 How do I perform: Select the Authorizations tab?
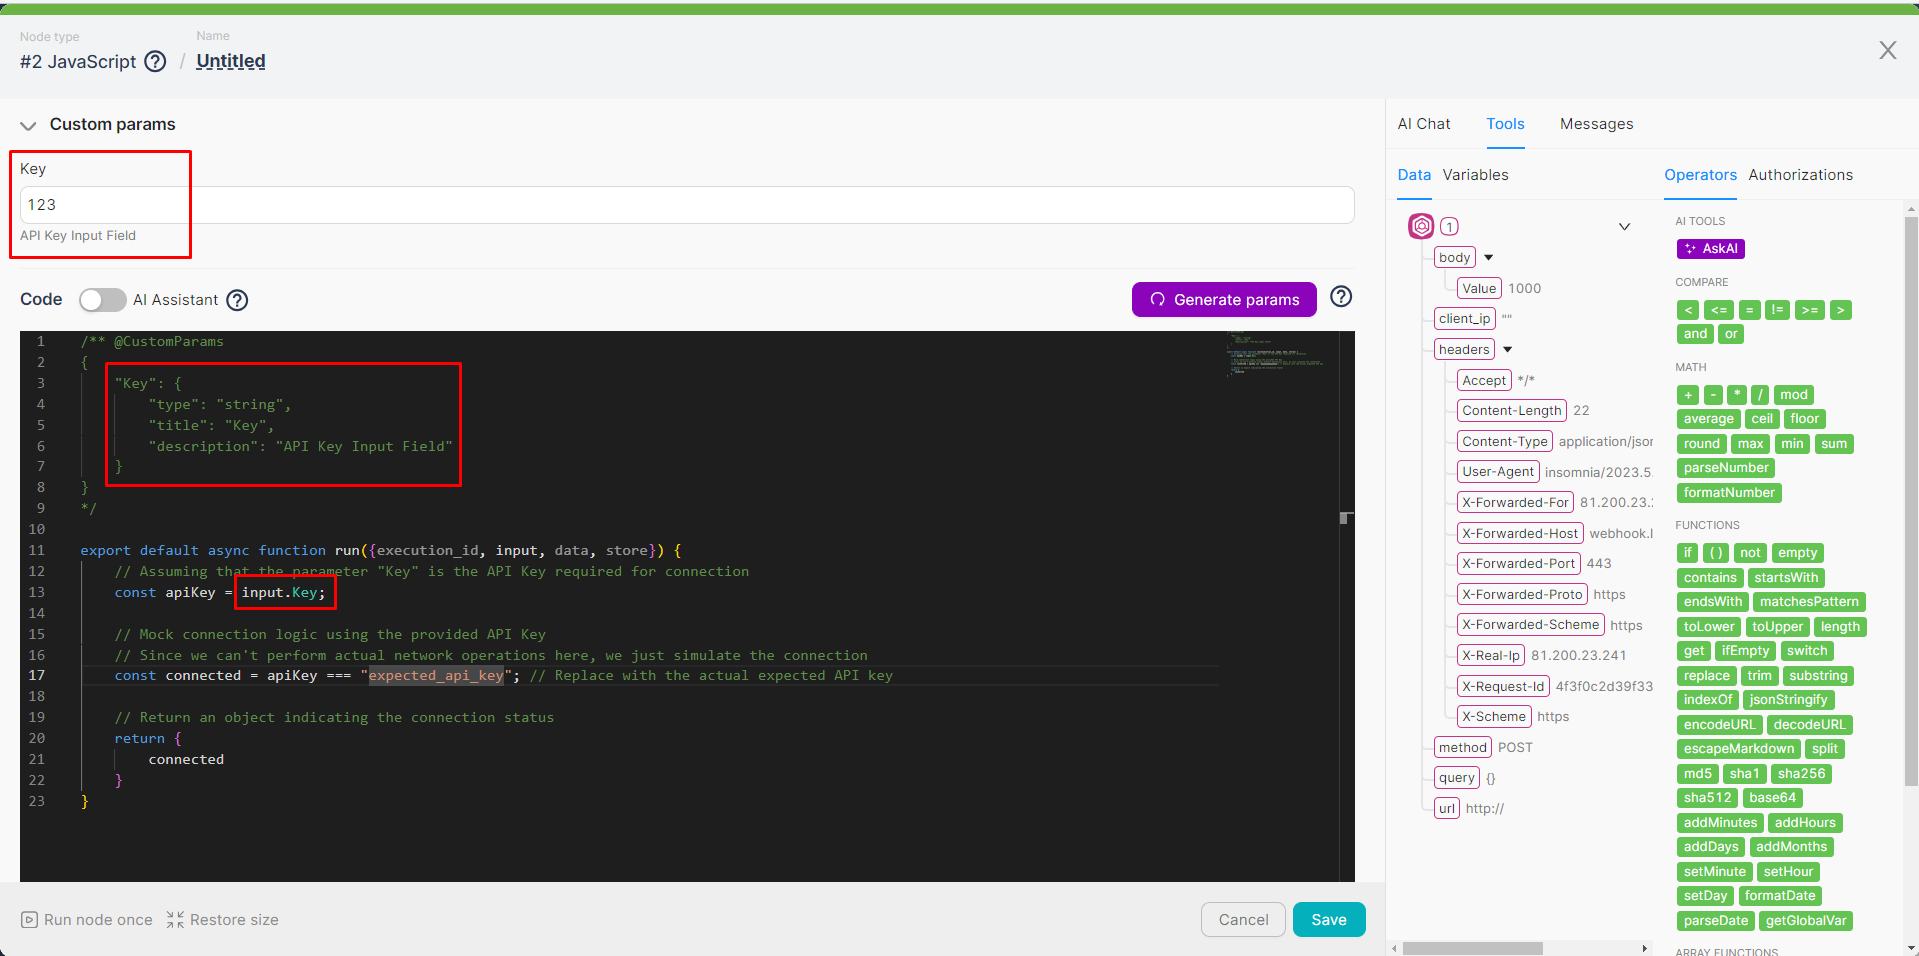point(1800,175)
